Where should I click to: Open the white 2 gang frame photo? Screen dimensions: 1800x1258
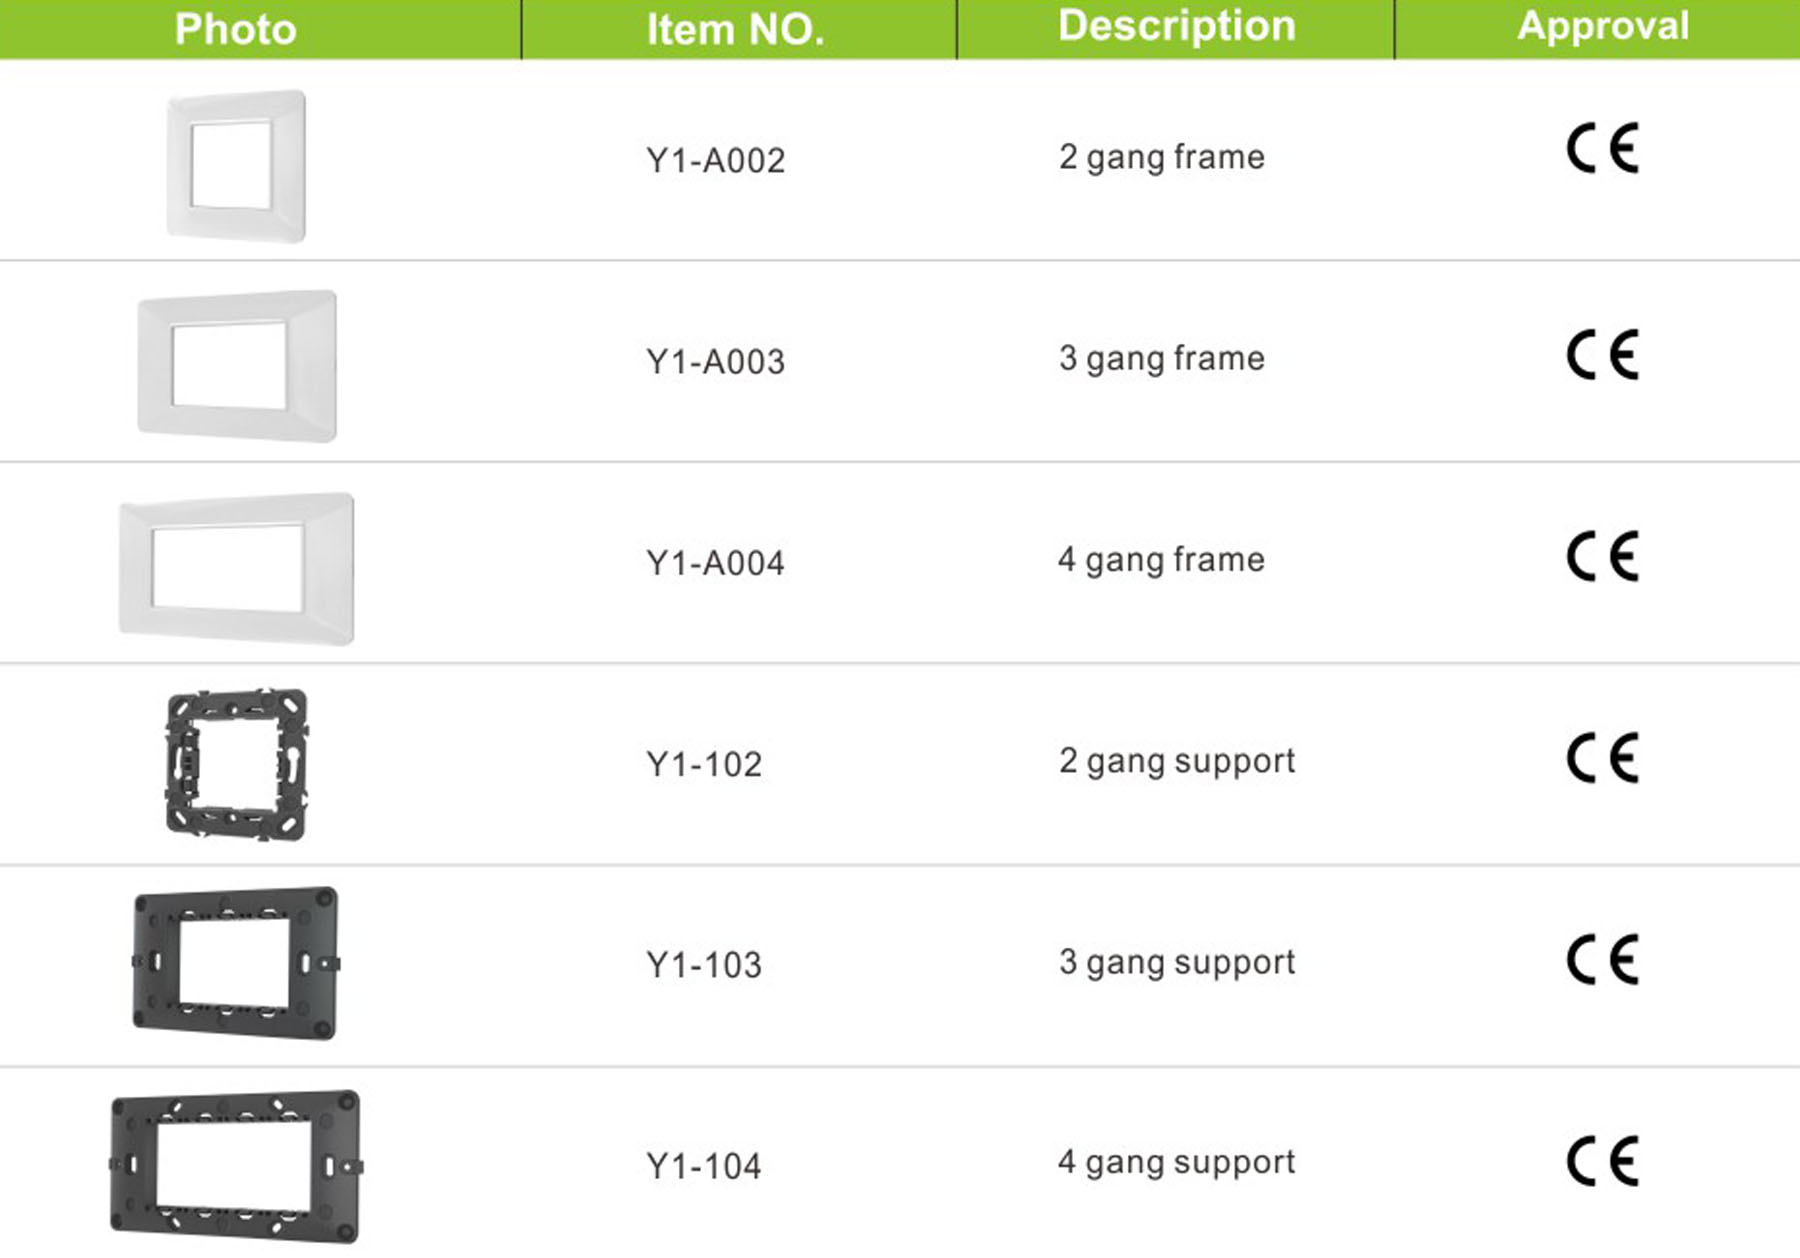click(236, 166)
